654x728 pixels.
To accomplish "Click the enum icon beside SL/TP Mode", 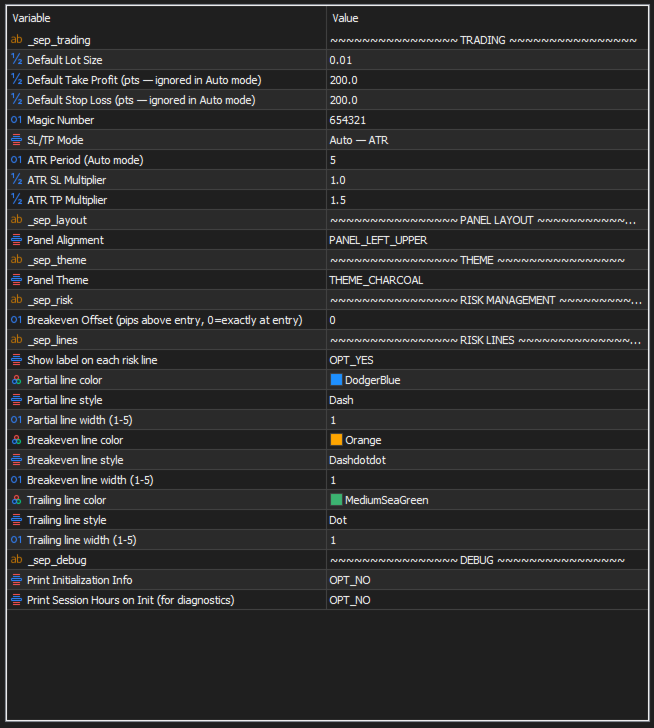I will pyautogui.click(x=16, y=140).
